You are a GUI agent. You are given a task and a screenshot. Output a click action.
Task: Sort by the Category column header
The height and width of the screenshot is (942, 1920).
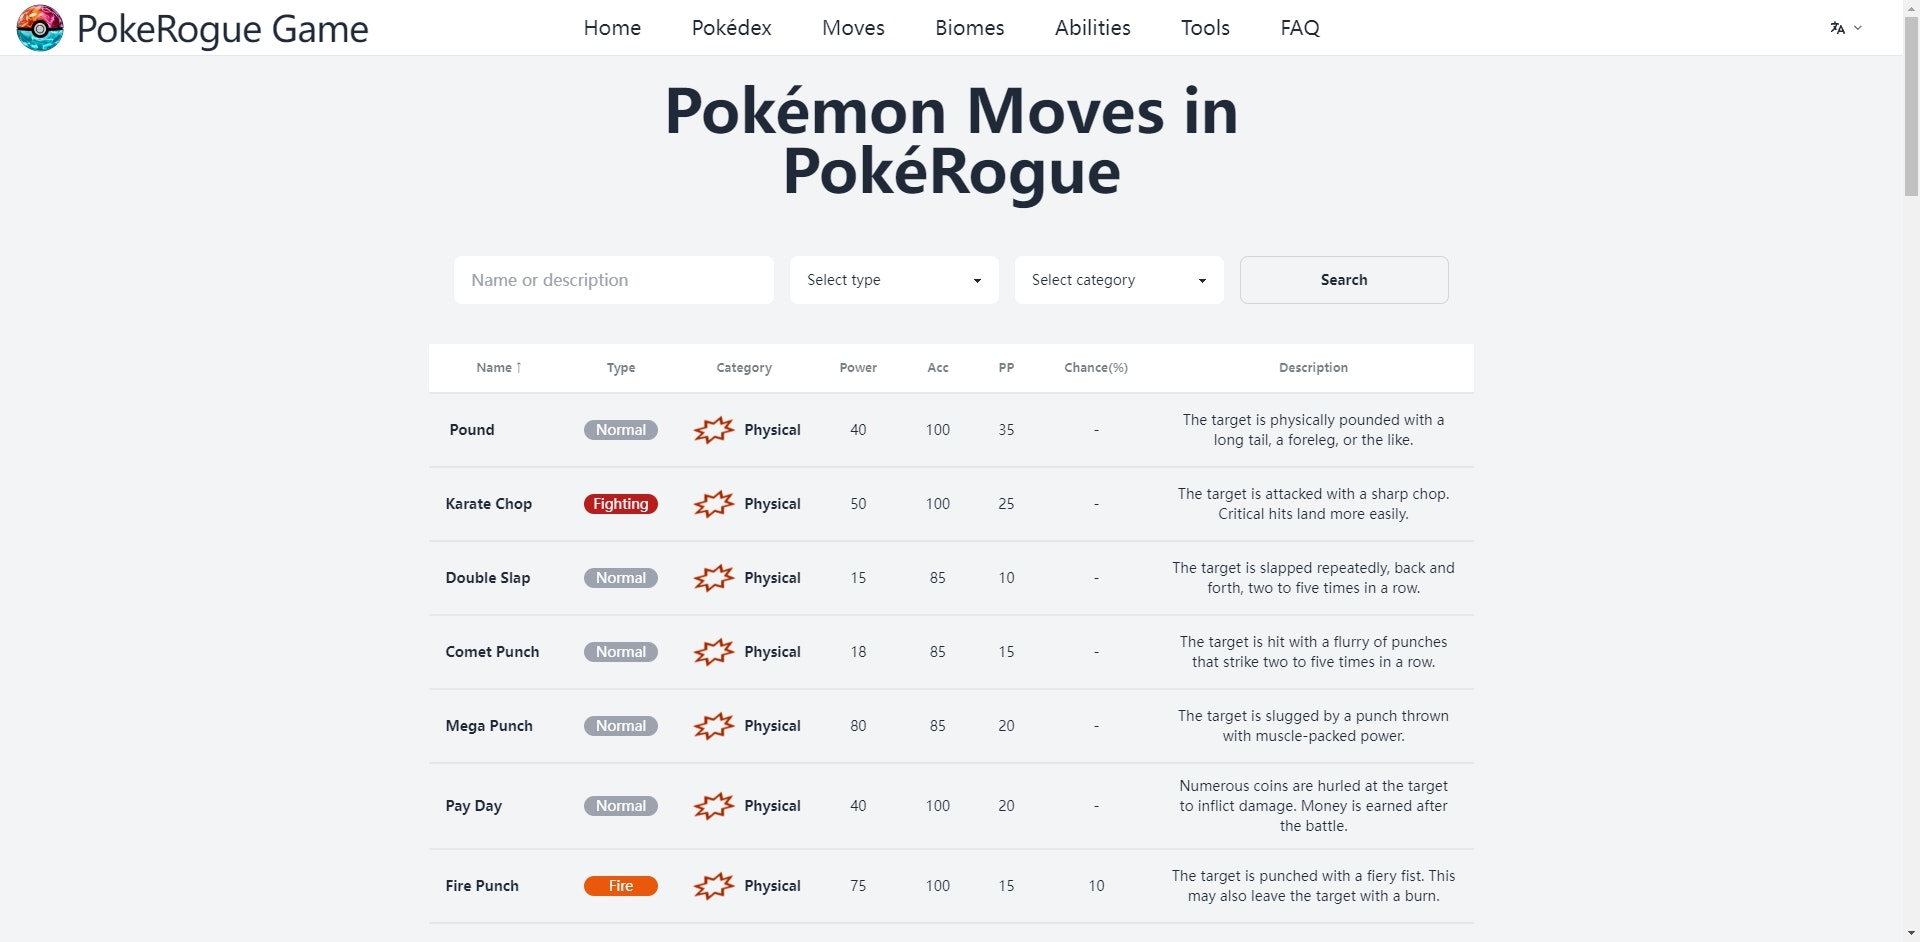pyautogui.click(x=744, y=368)
